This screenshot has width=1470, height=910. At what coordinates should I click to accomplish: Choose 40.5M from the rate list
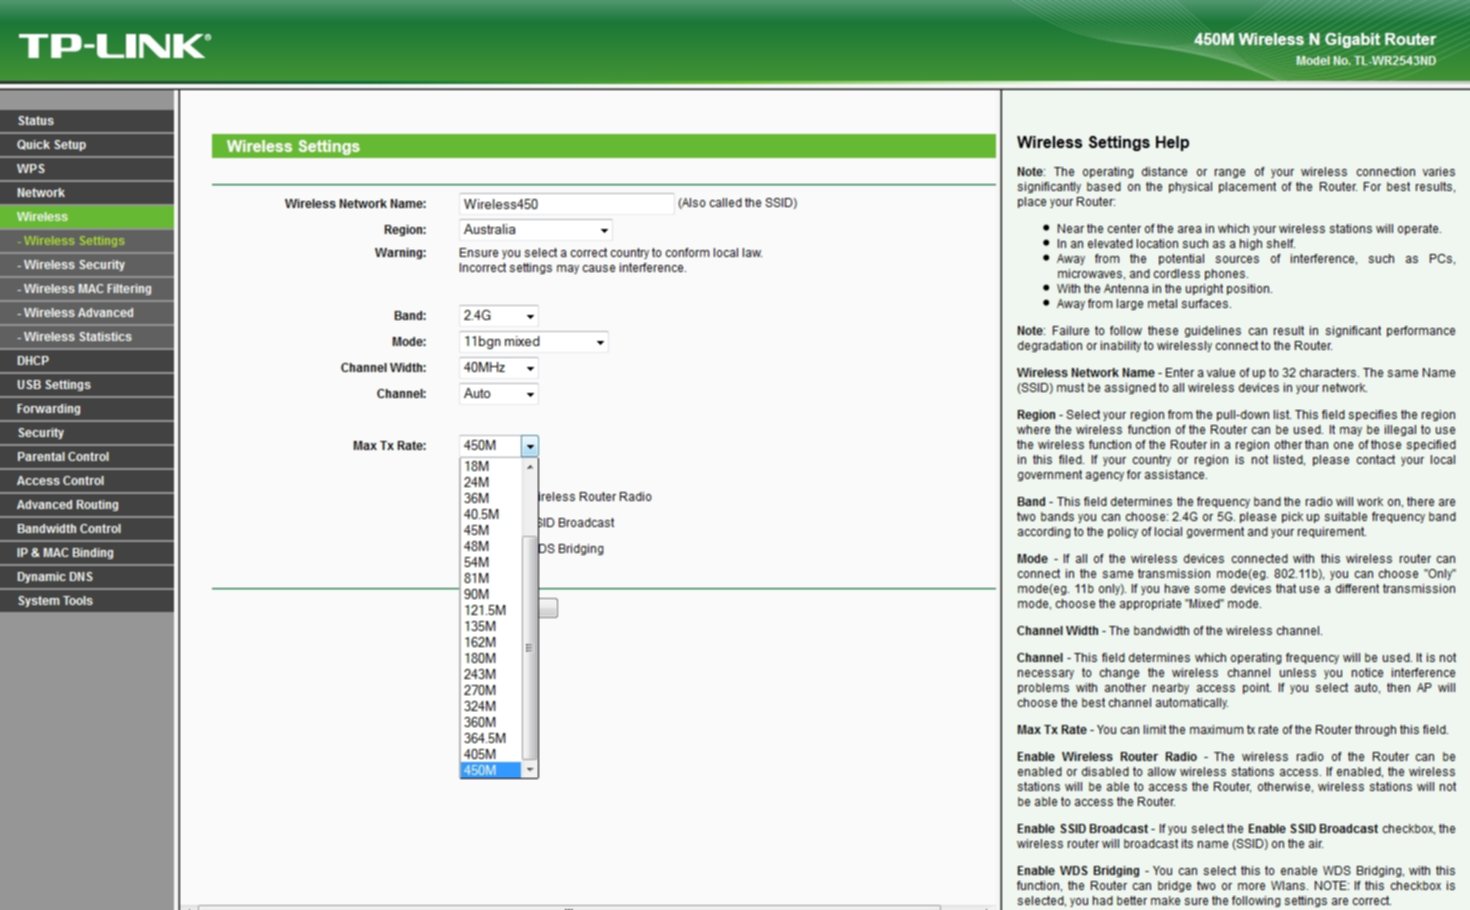pos(491,514)
